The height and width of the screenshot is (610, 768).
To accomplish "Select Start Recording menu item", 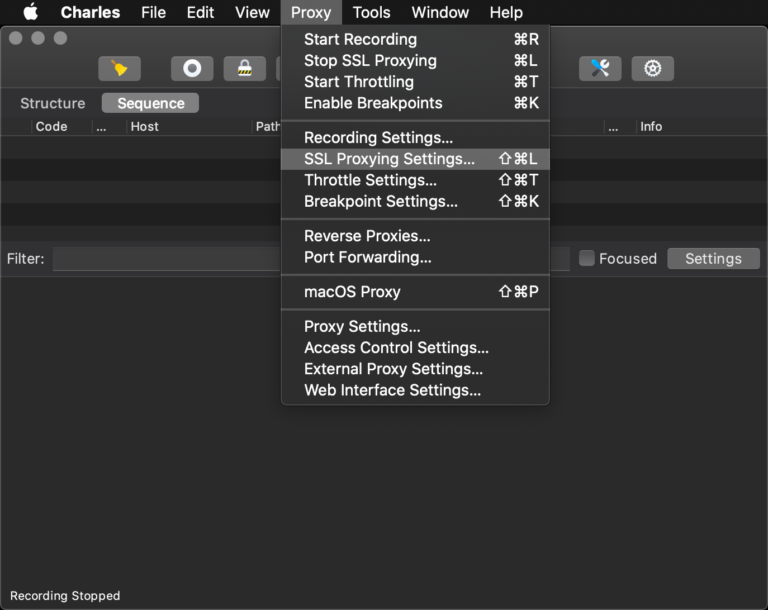I will (415, 39).
